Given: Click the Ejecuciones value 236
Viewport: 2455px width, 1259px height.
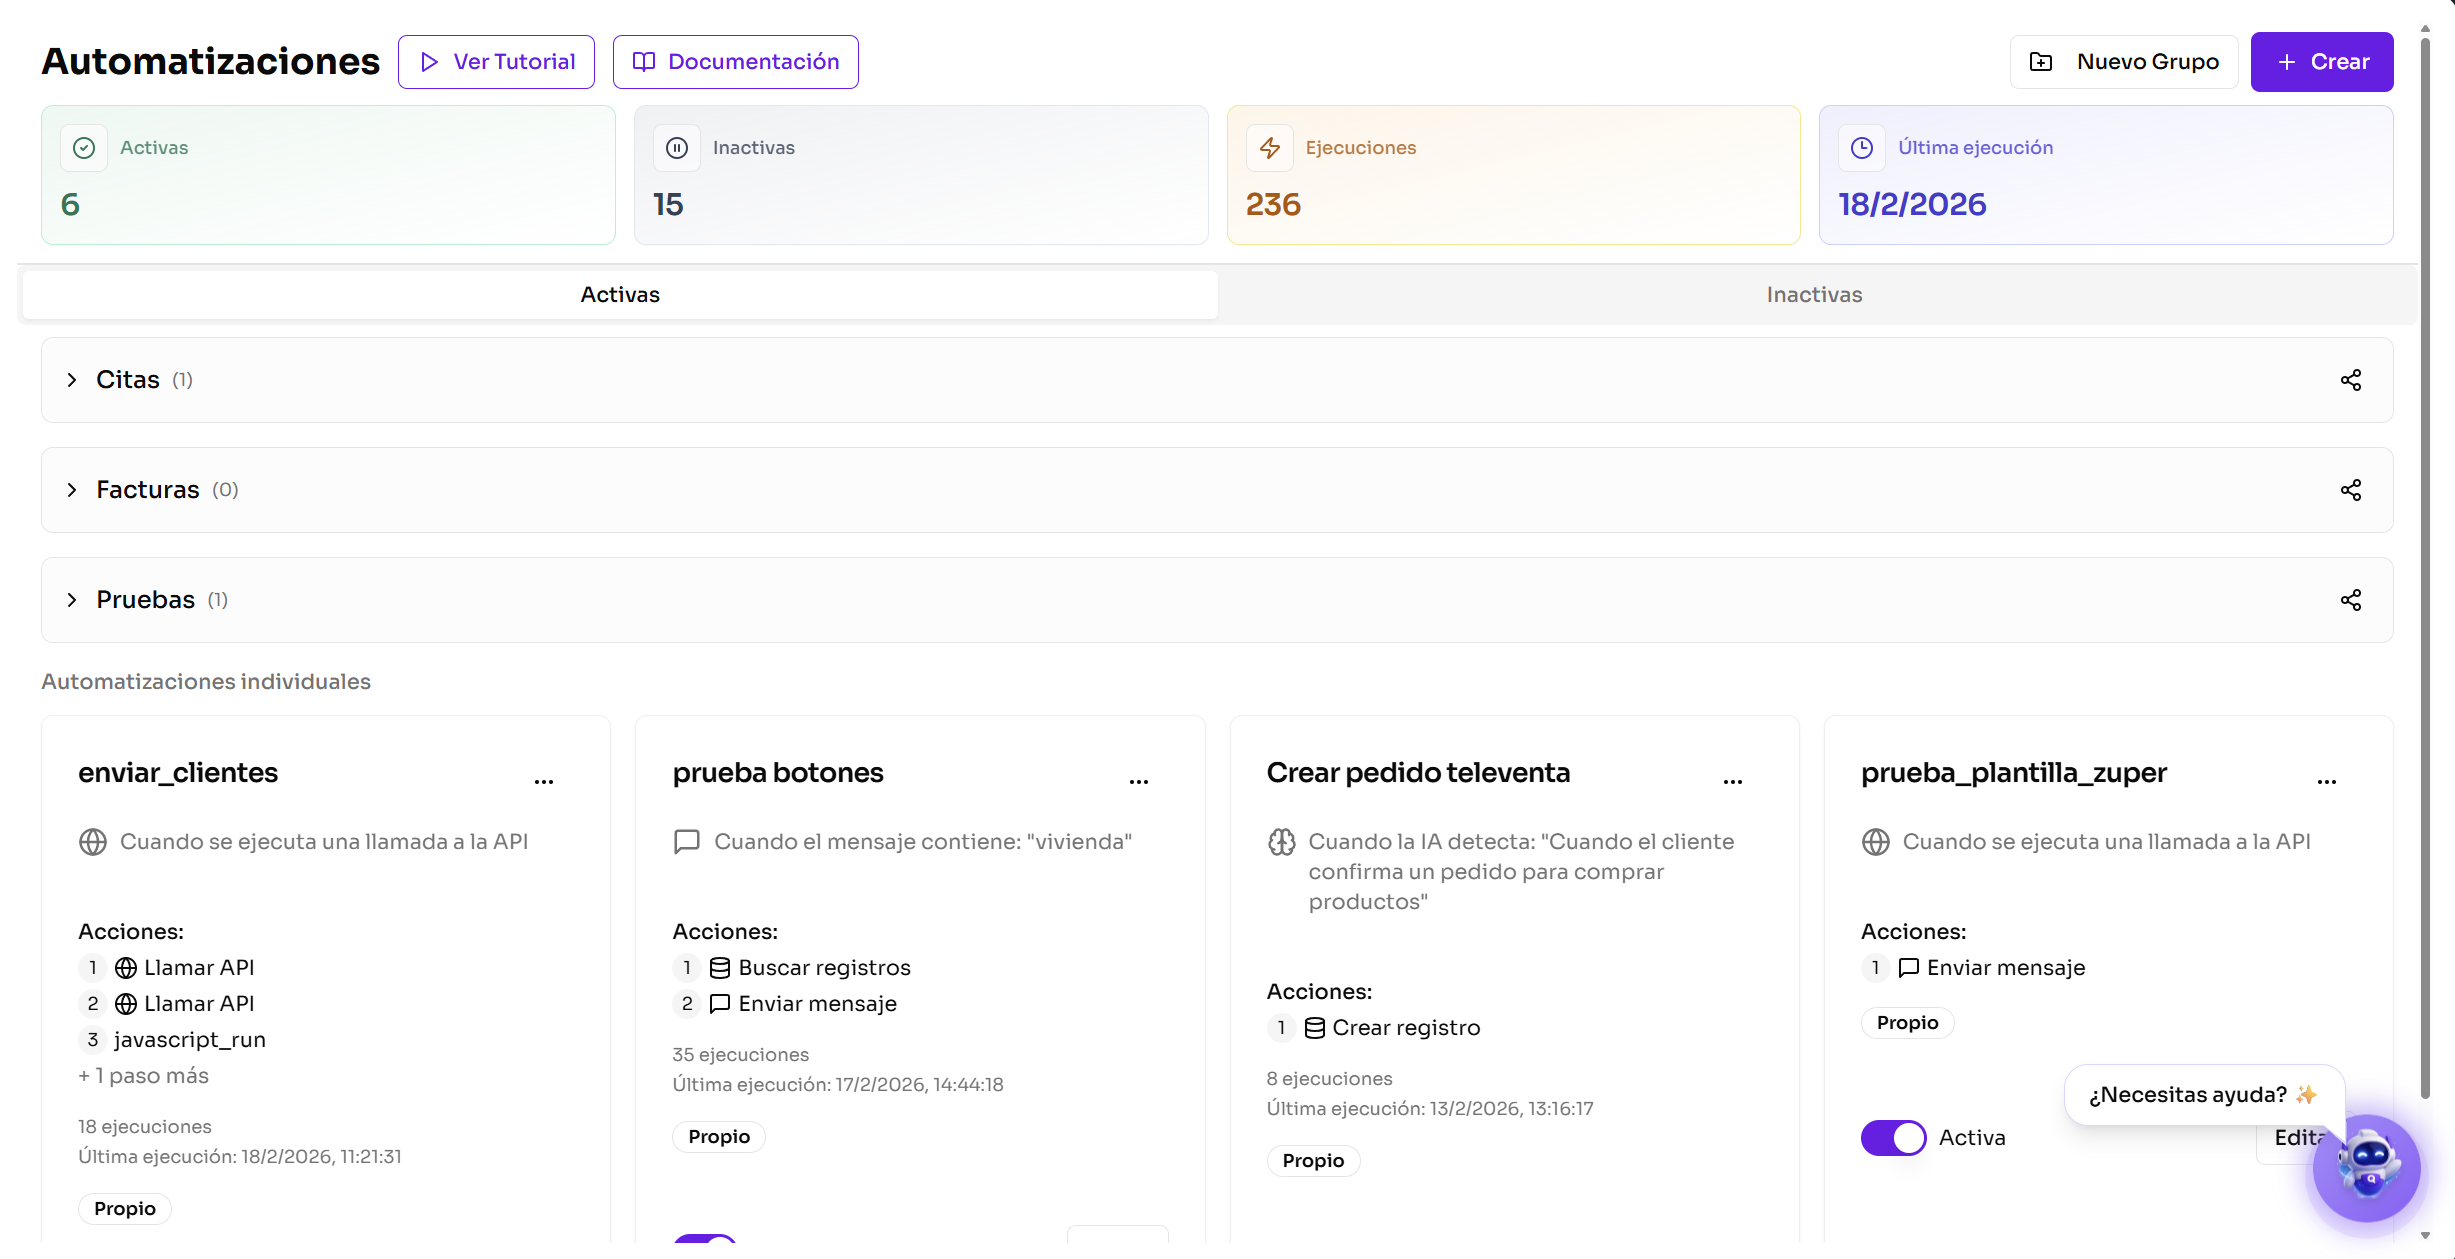Looking at the screenshot, I should point(1273,205).
